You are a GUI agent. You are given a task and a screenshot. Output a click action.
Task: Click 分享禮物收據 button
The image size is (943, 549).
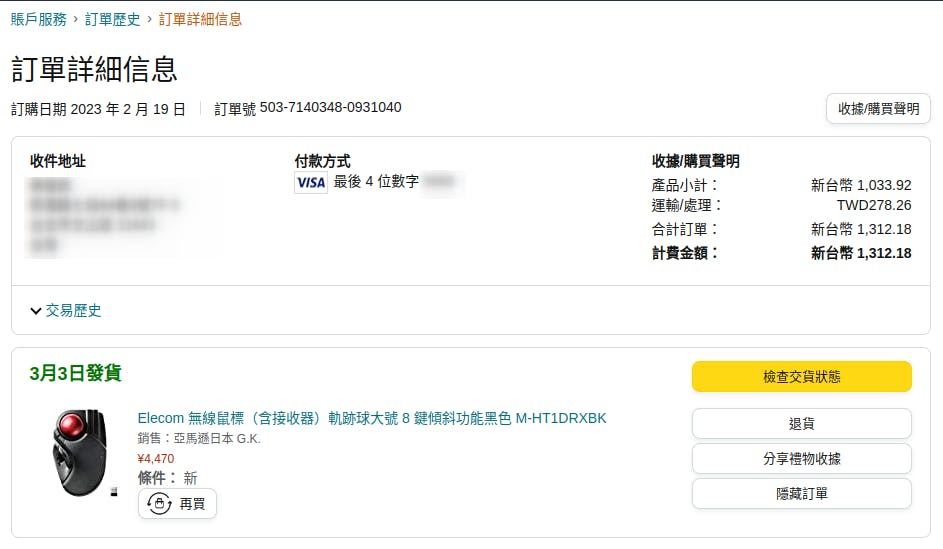pos(802,458)
